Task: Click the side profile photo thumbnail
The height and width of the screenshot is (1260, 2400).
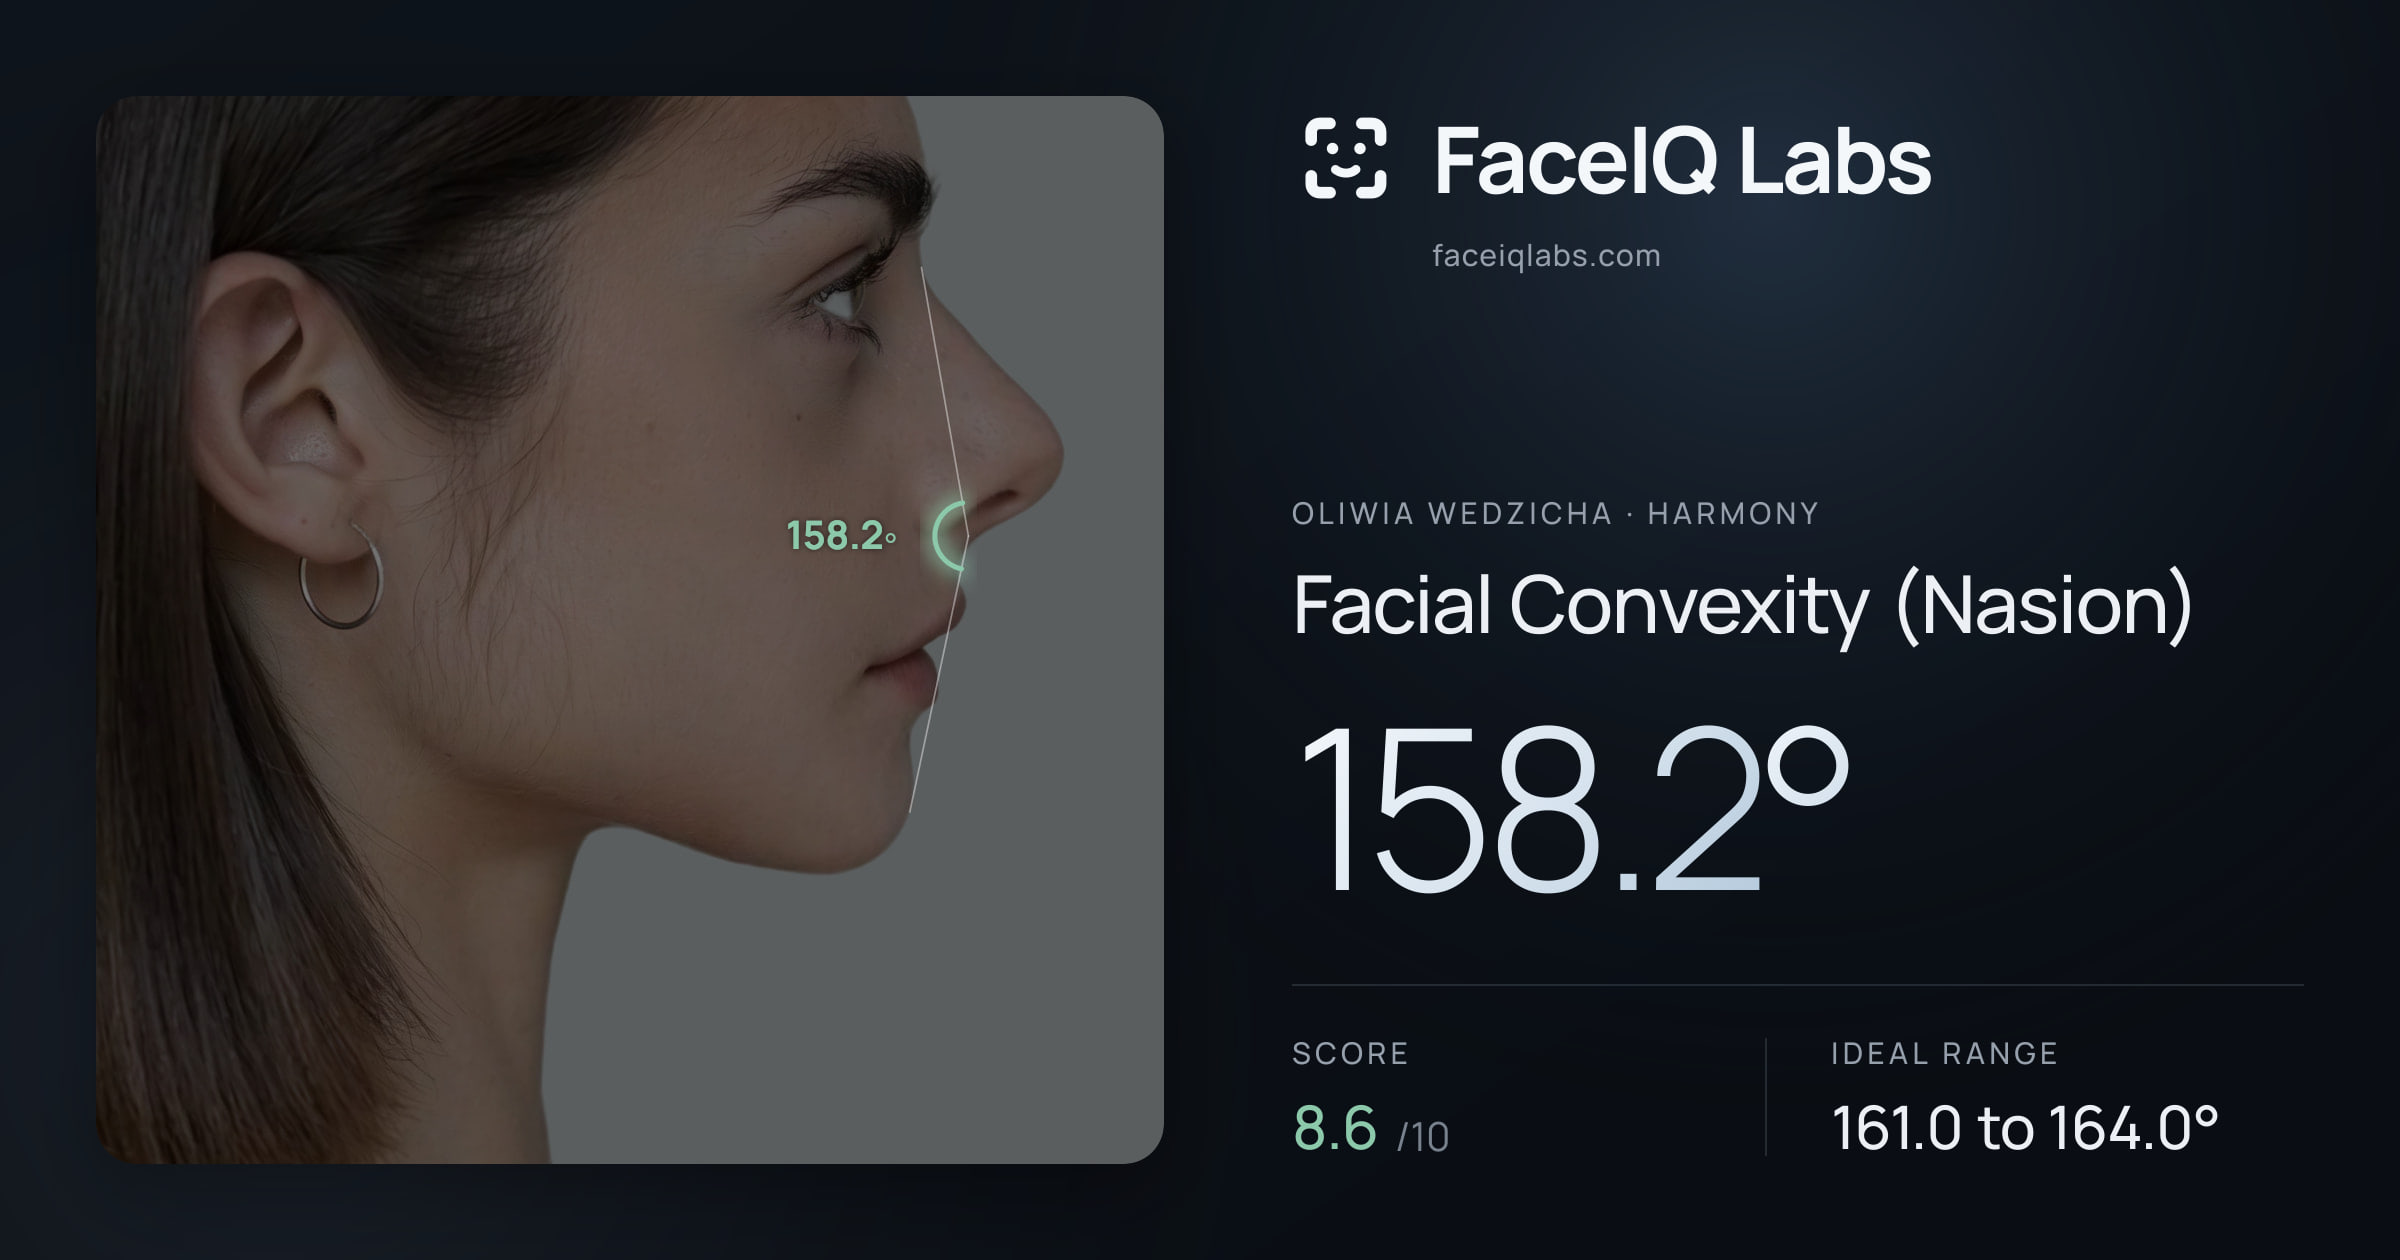Action: (630, 630)
